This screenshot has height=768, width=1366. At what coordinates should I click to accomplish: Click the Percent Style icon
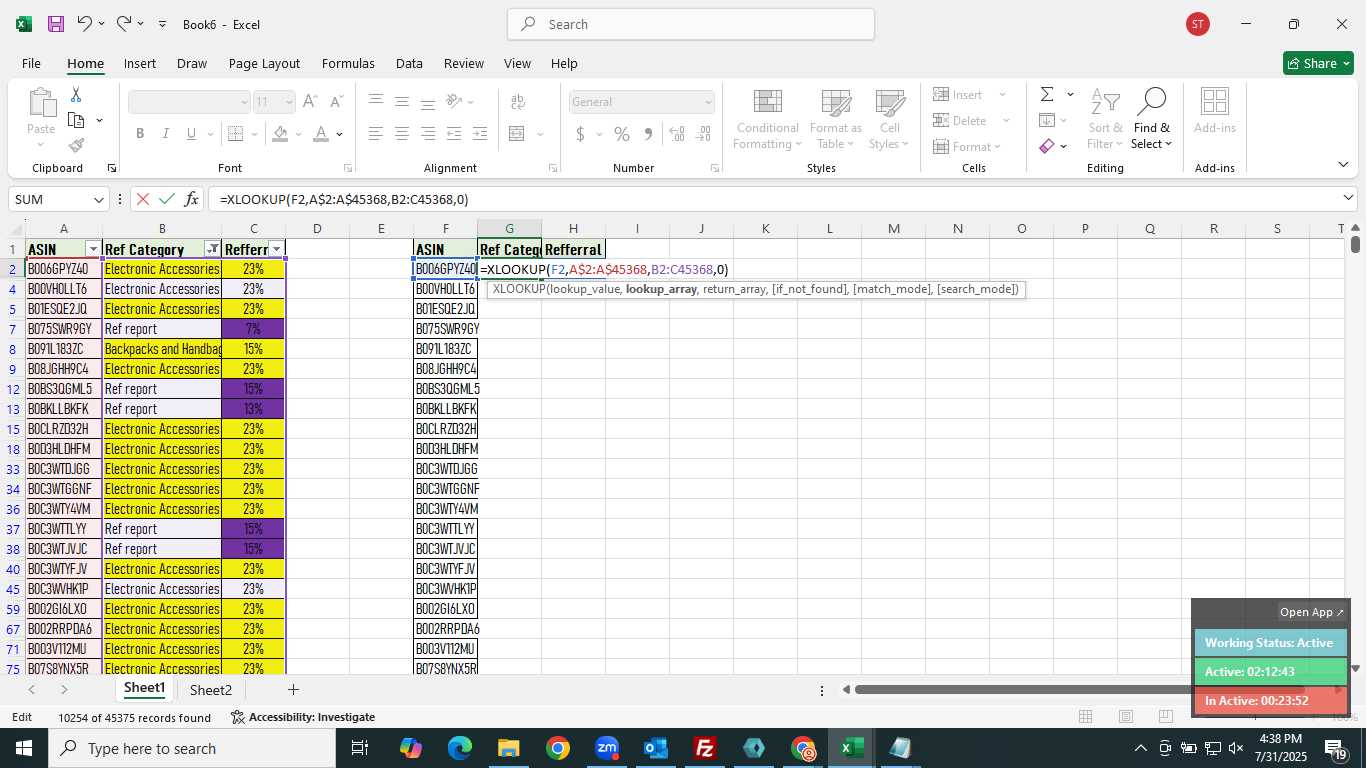coord(622,134)
